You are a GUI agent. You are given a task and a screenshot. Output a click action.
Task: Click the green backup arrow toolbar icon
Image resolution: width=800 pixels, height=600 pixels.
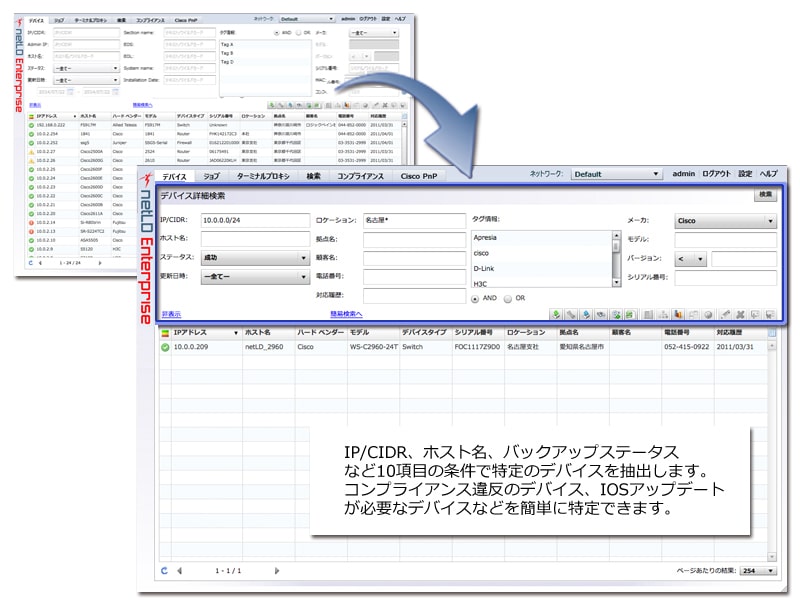(x=556, y=314)
